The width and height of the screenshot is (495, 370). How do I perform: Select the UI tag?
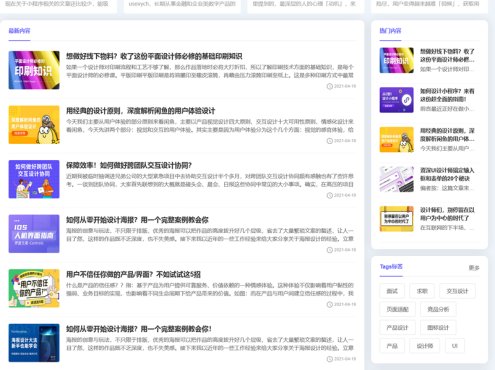[455, 346]
